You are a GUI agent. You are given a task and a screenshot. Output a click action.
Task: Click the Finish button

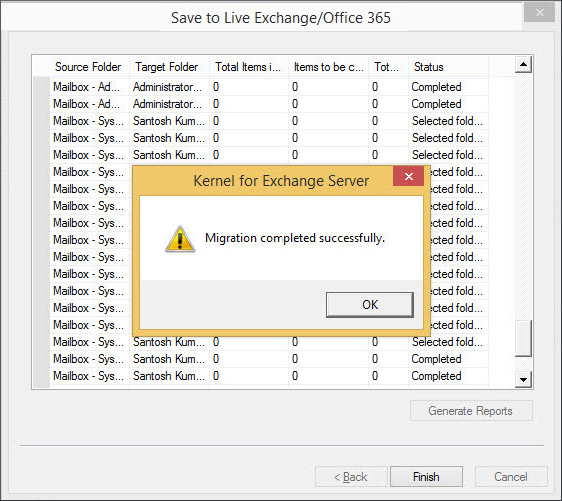pyautogui.click(x=426, y=477)
